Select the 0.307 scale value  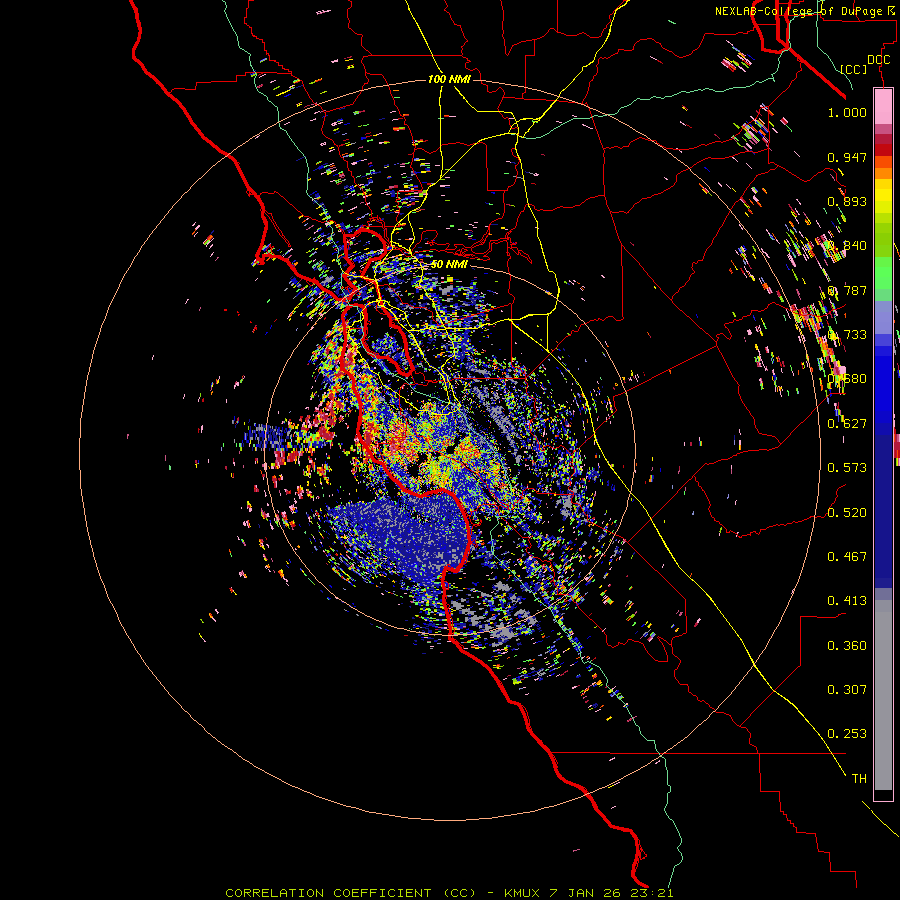coord(847,690)
